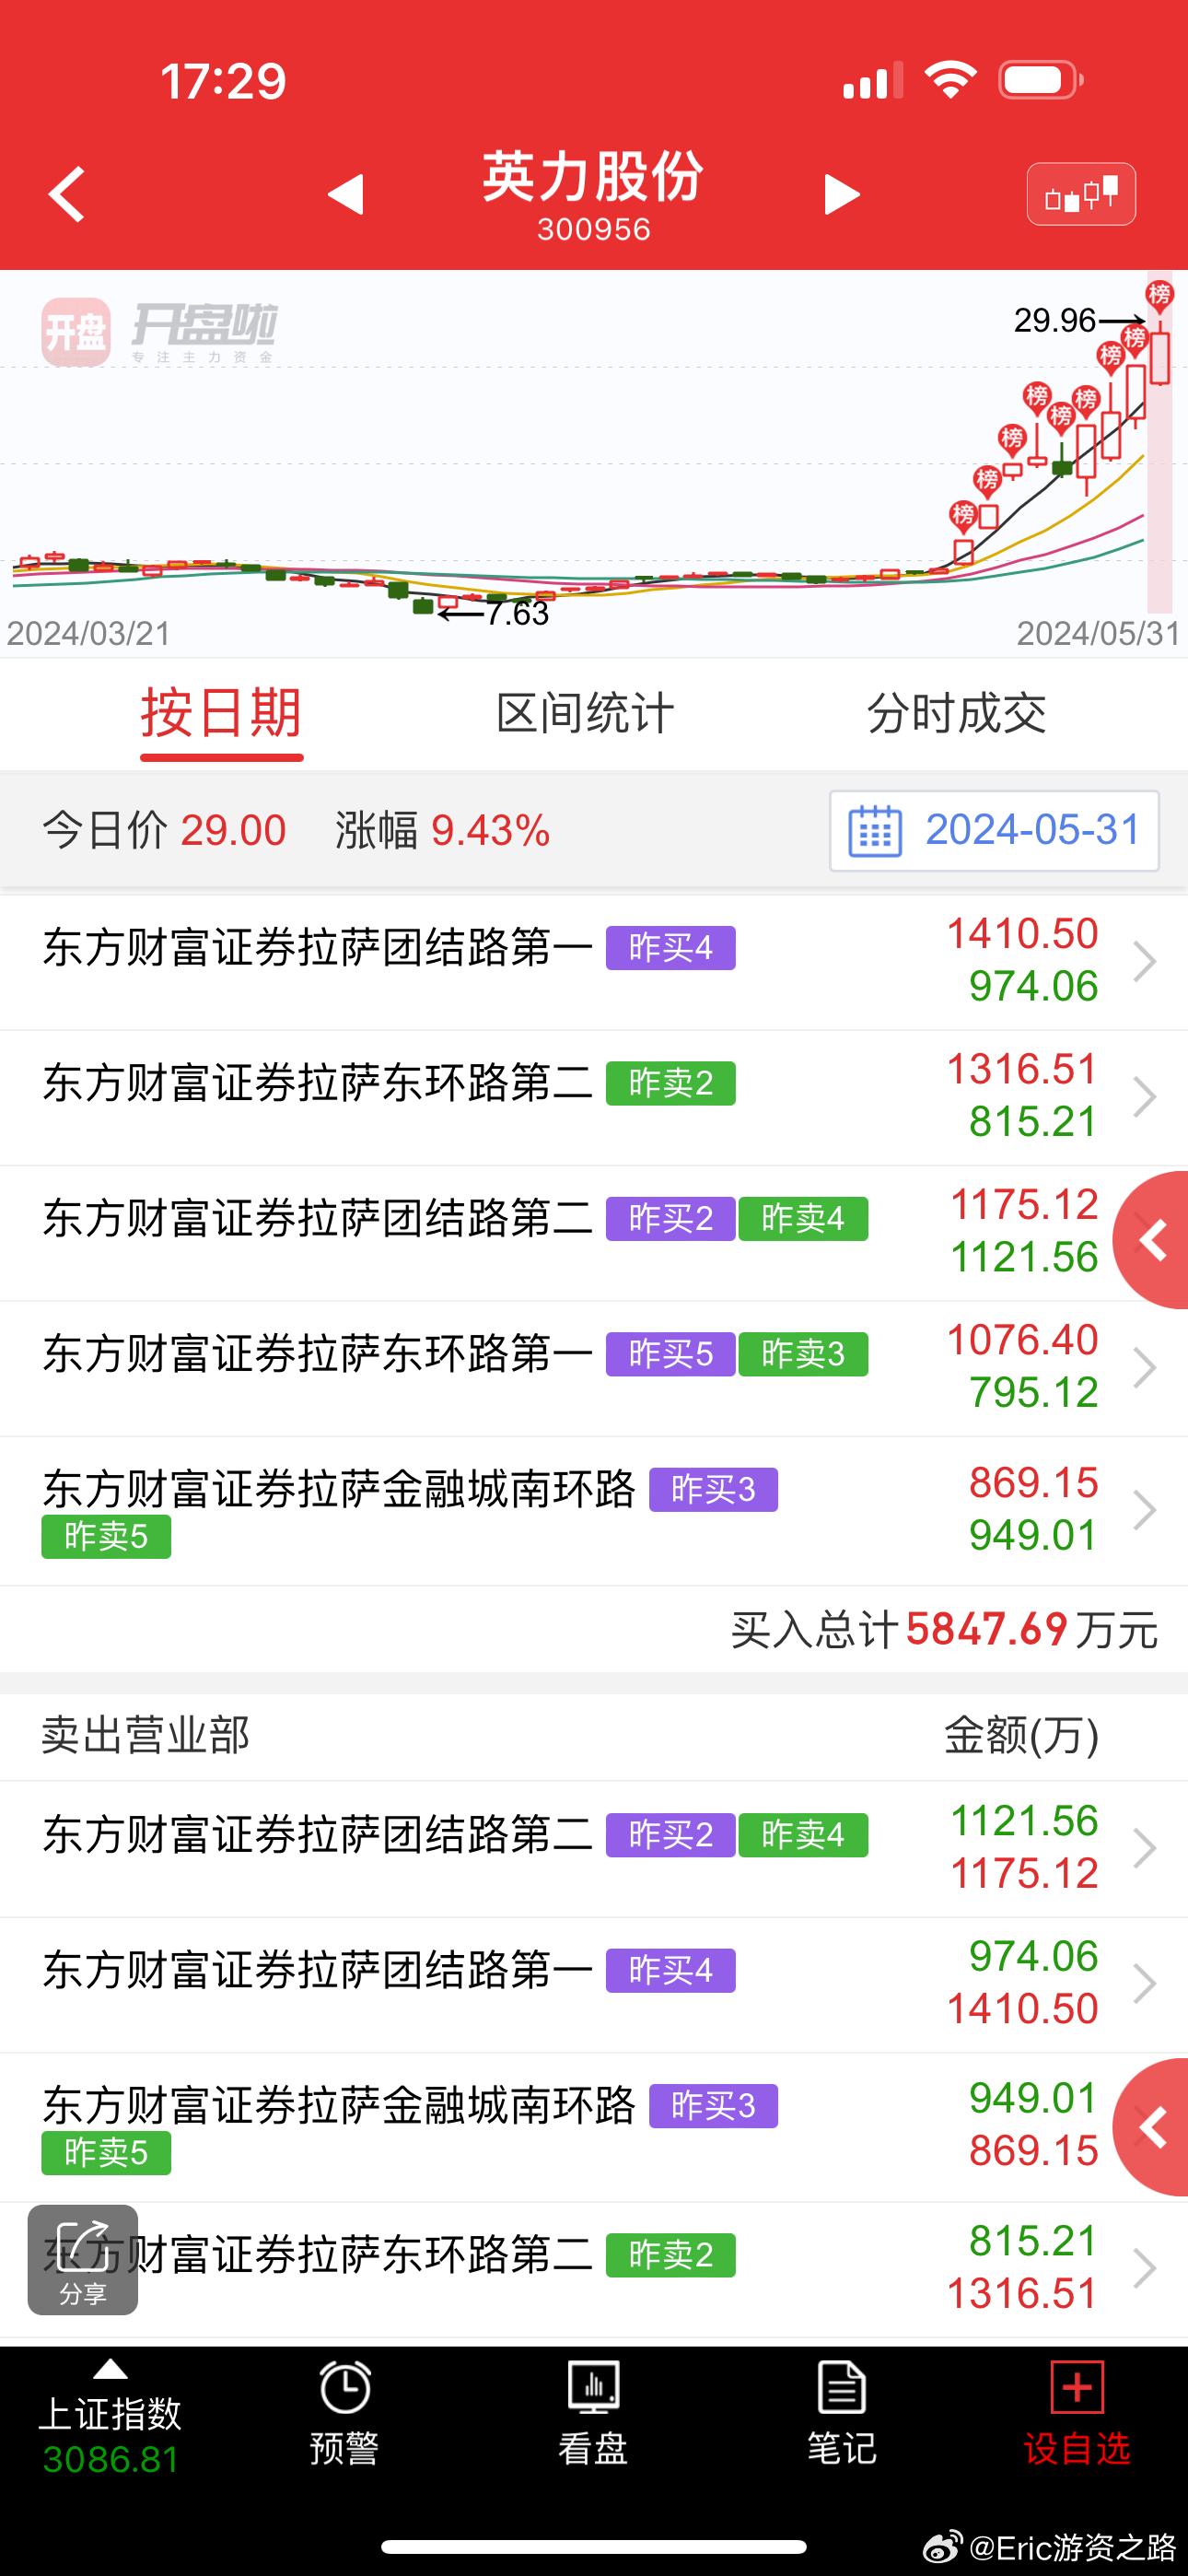Select the 分时成交 tab
Screen dimensions: 1188x2576
[957, 714]
